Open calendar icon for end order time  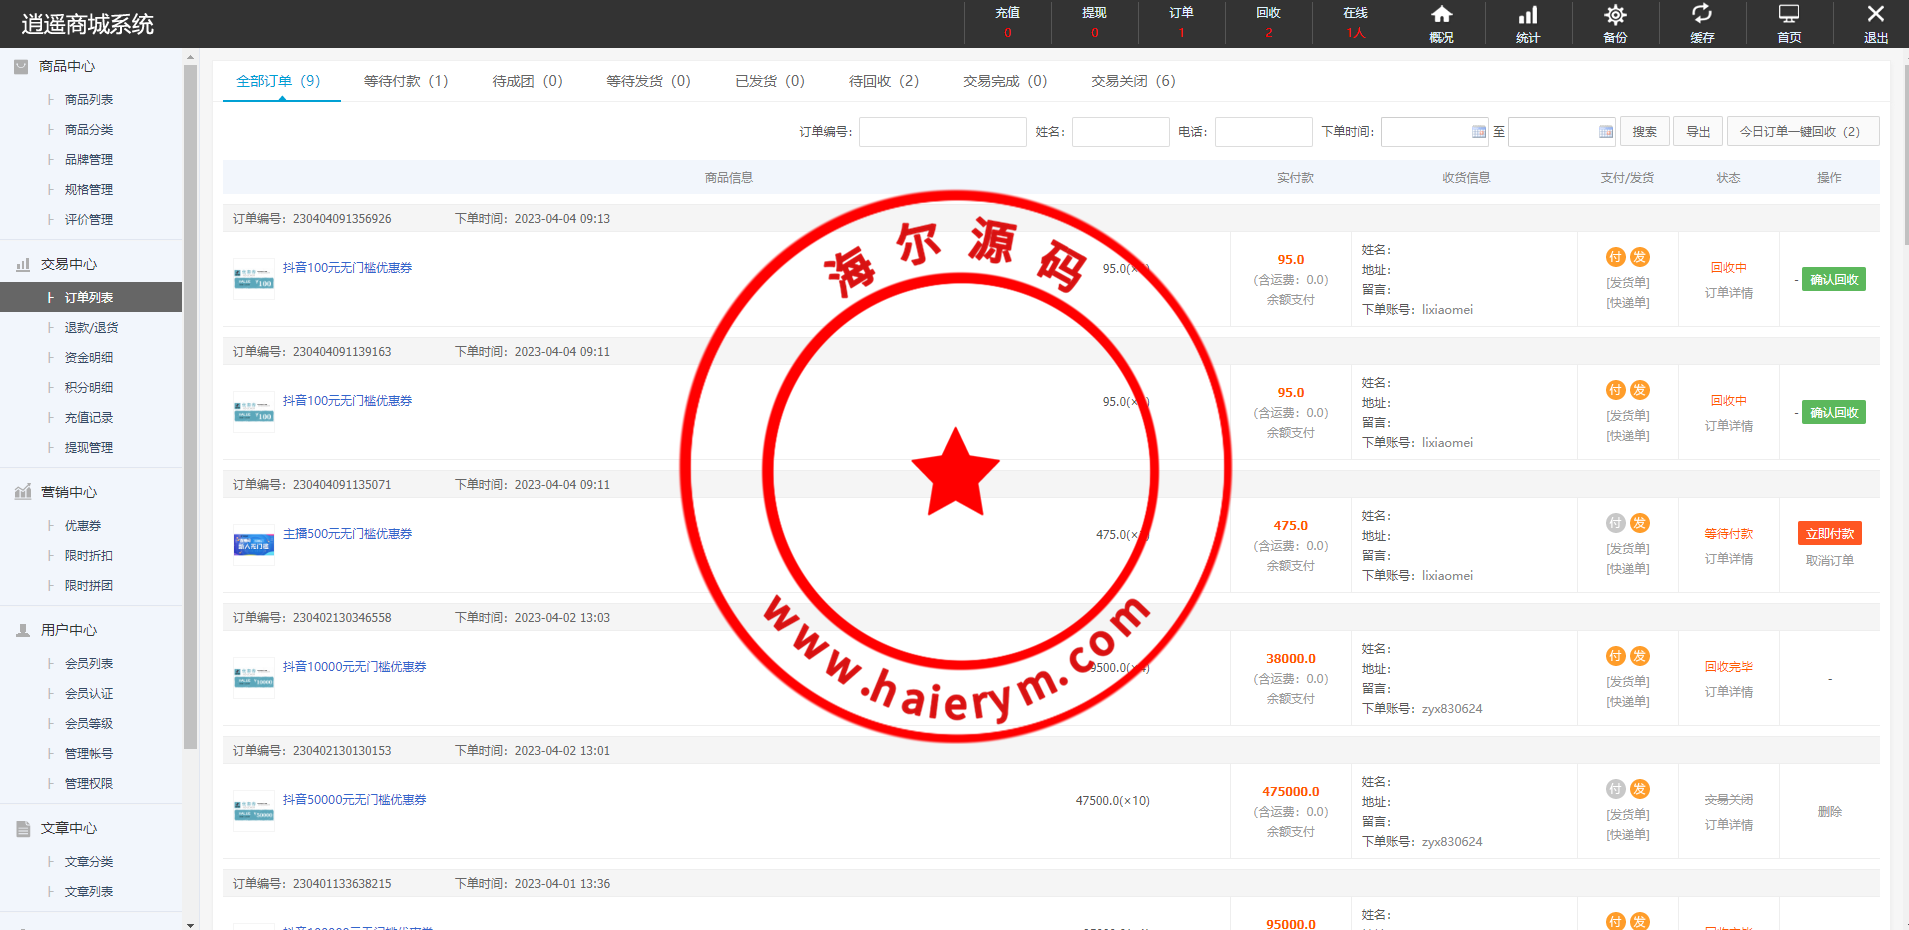[x=1606, y=132]
